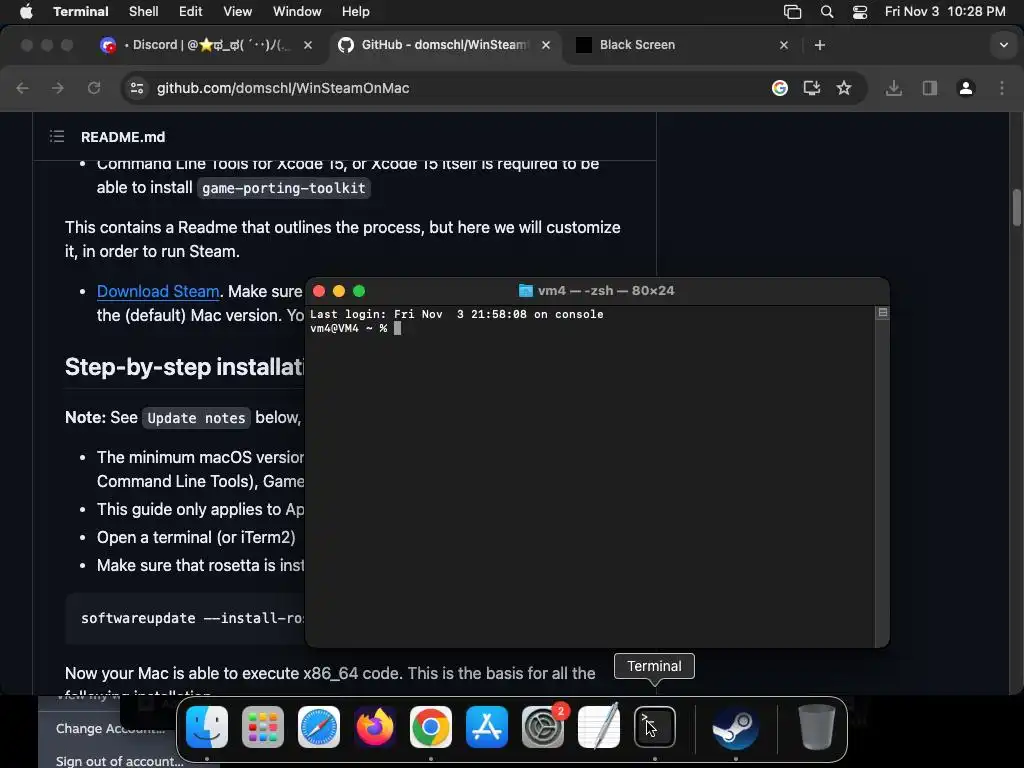Open Launchpad from the Dock

(263, 727)
